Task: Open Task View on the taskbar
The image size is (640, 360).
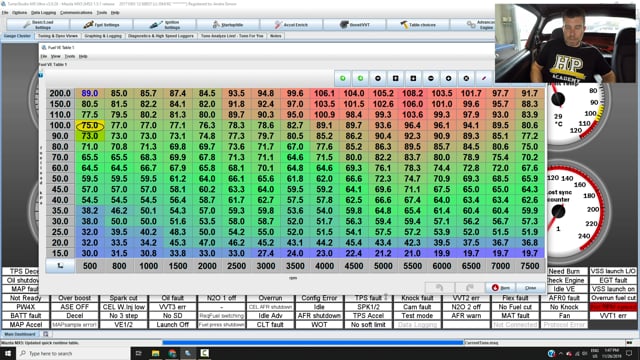Action: pyautogui.click(x=138, y=353)
